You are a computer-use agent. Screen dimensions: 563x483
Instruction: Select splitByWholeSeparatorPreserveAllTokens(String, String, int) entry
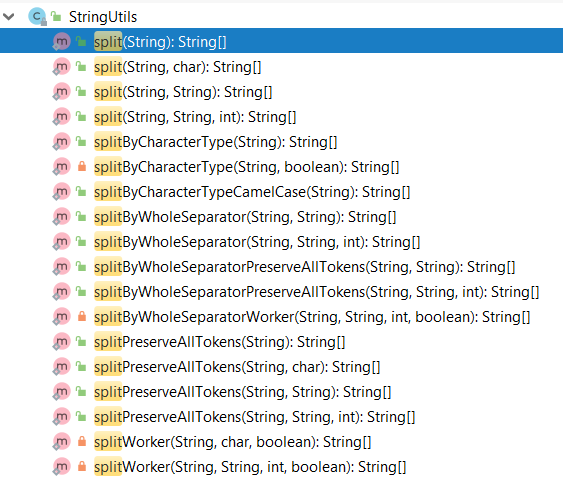point(317,292)
